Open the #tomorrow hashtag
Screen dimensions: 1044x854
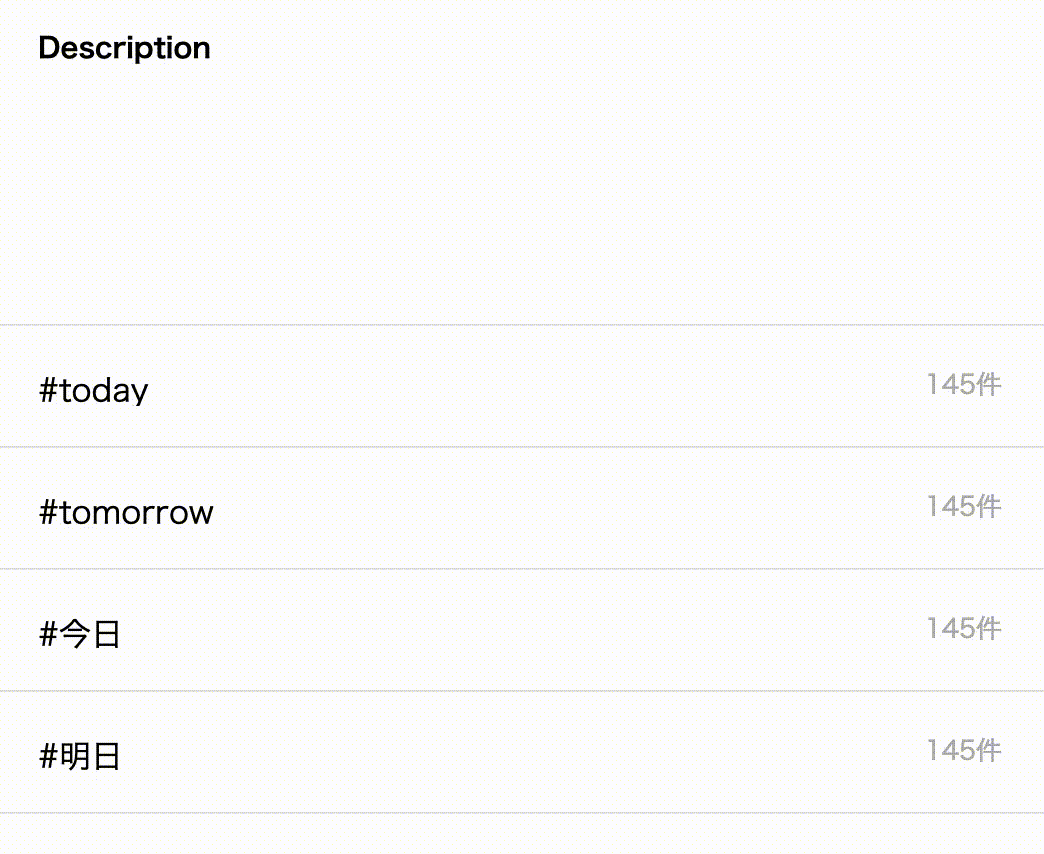[126, 512]
